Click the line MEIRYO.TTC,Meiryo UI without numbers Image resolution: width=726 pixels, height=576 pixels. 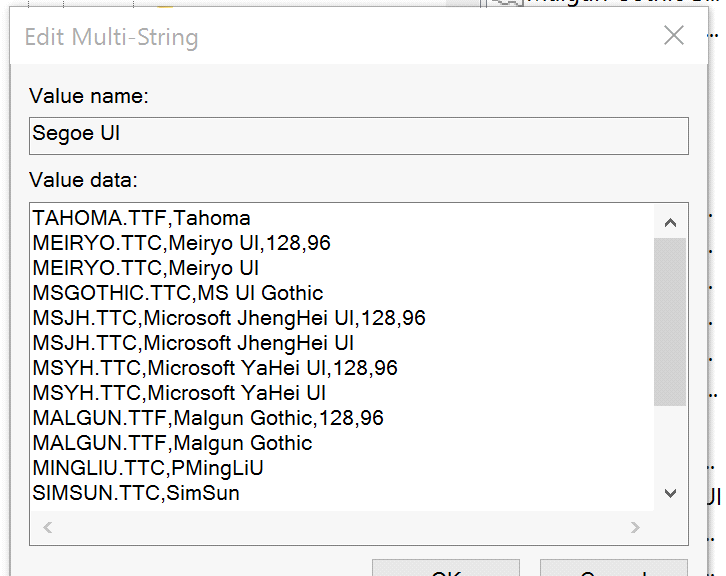[146, 268]
